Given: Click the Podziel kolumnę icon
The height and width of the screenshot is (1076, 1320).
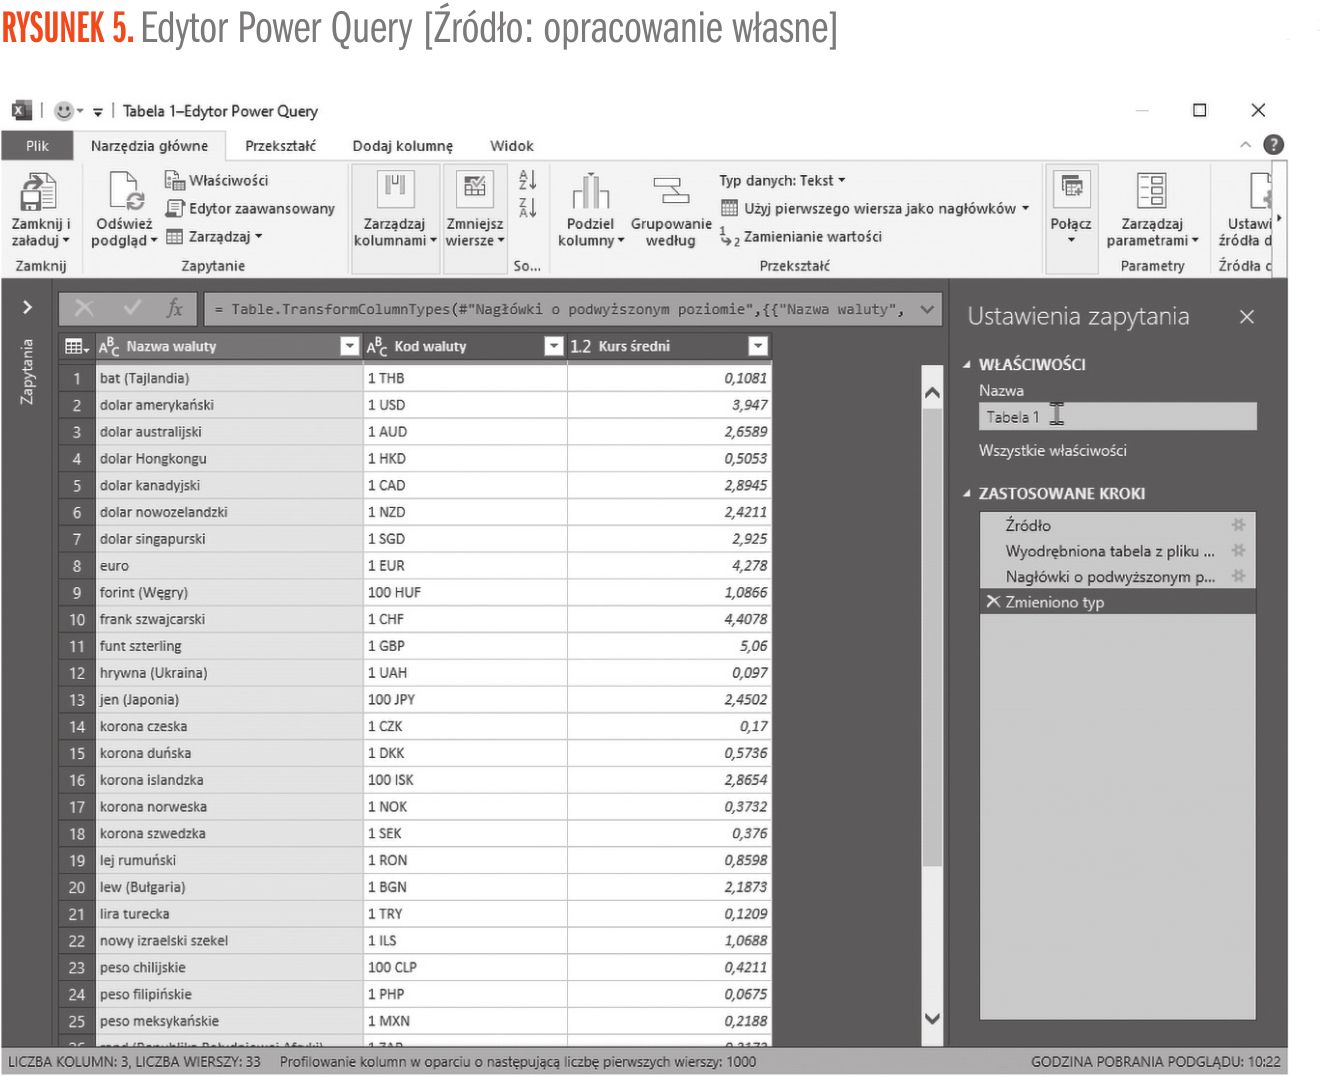Looking at the screenshot, I should click(590, 191).
